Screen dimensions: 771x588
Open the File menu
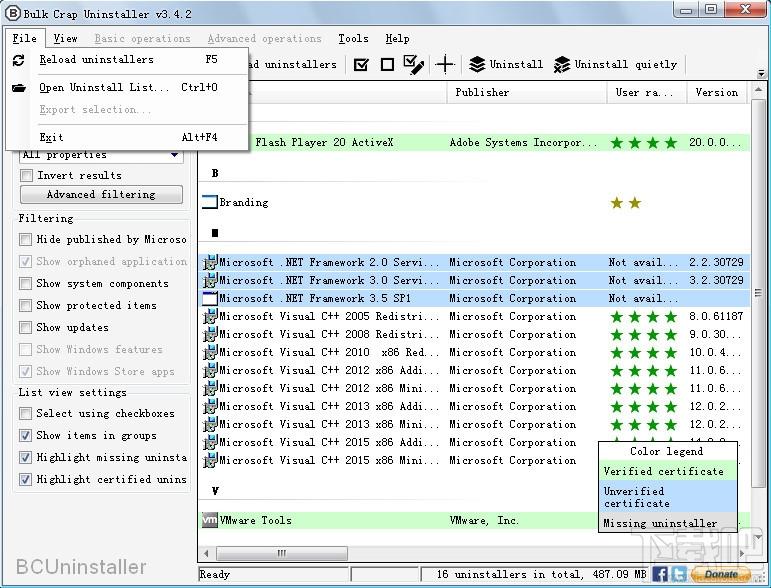pyautogui.click(x=25, y=38)
